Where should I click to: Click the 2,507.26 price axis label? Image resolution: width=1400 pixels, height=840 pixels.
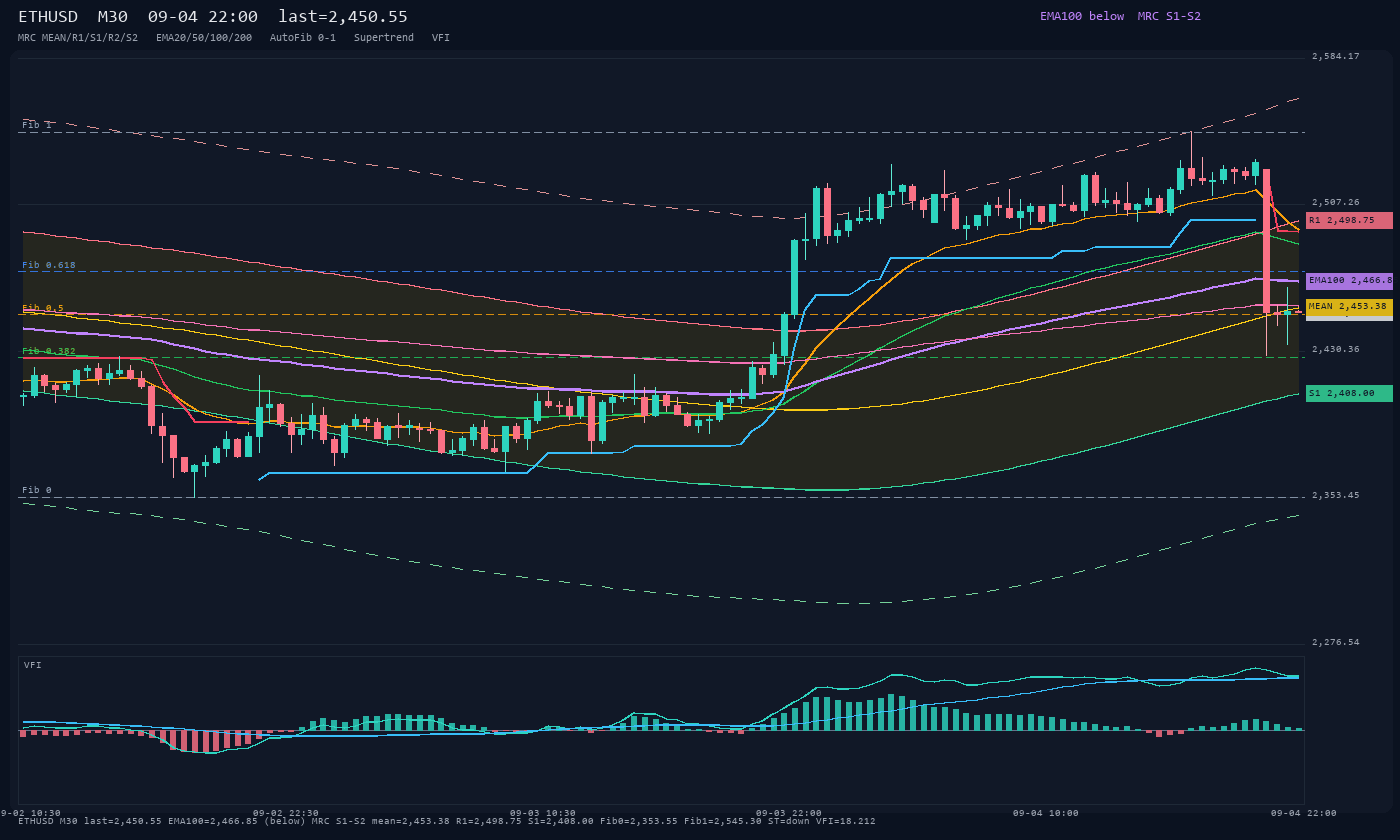tap(1336, 202)
